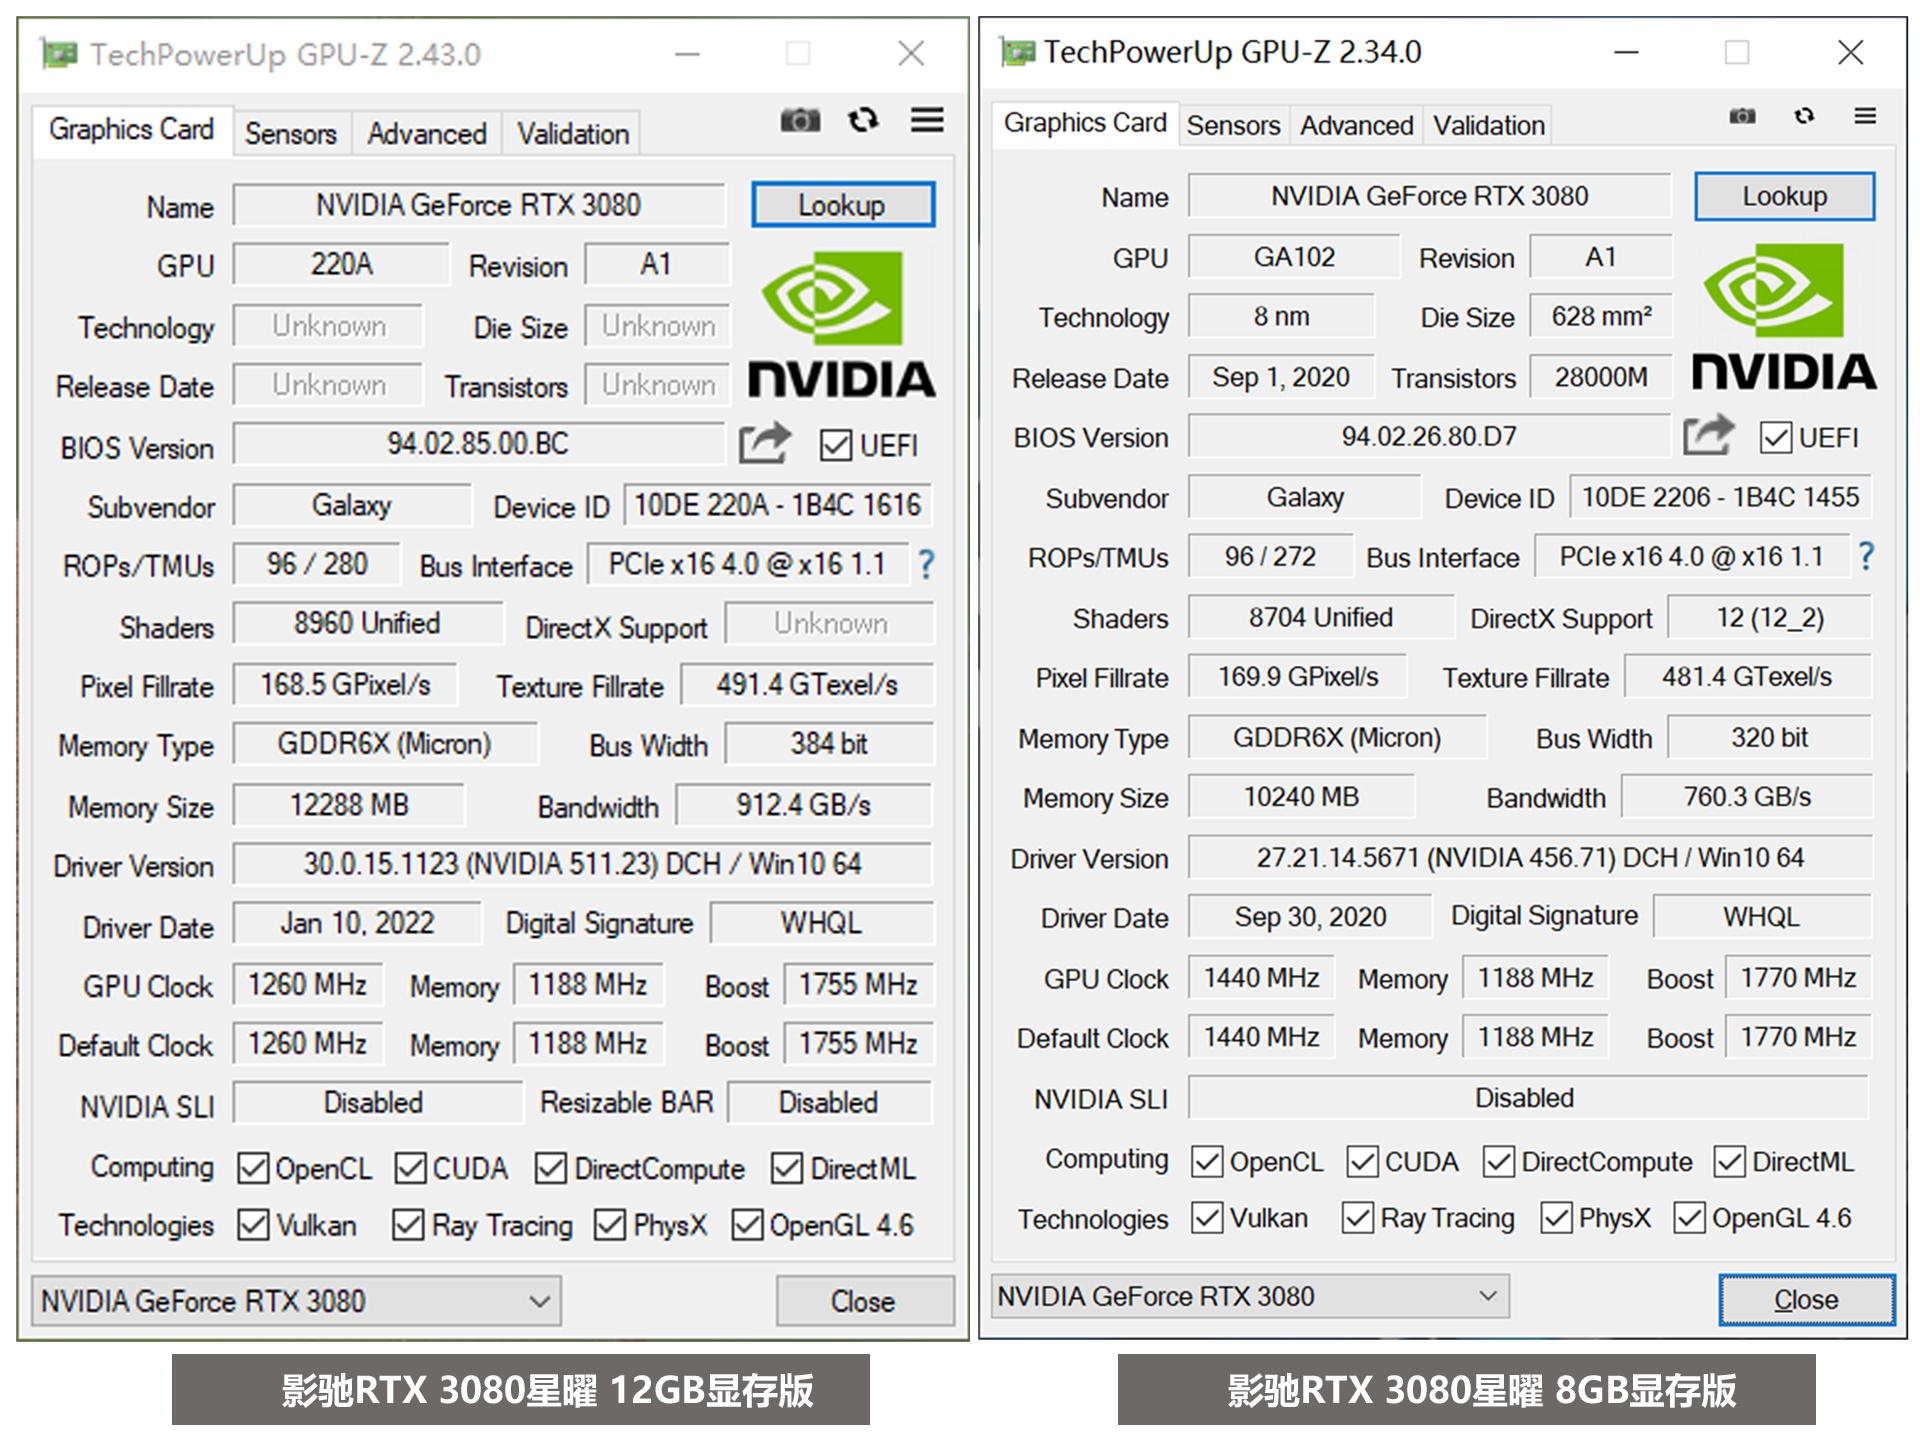Open the hamburger menu in GPU-Z 2.34.0
Viewport: 1920px width, 1451px height.
pyautogui.click(x=1865, y=116)
